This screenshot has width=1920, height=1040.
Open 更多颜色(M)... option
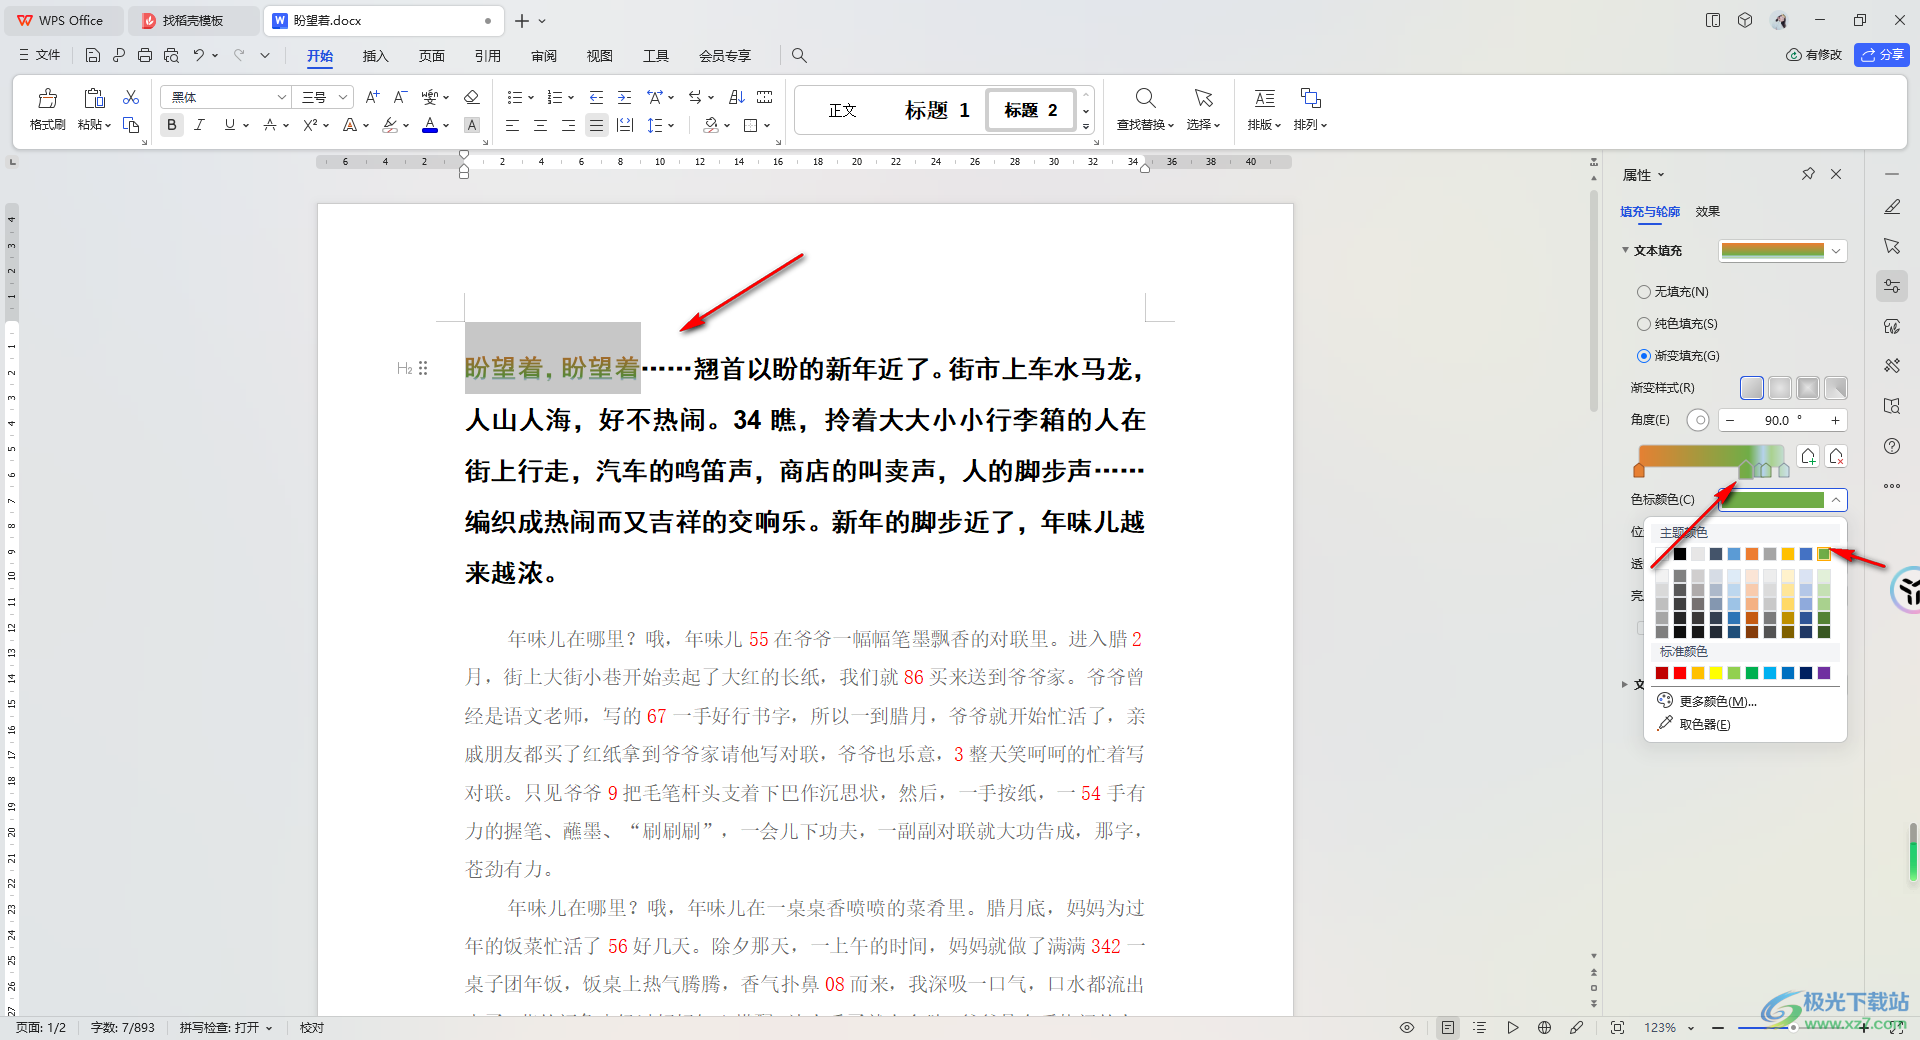coord(1707,701)
